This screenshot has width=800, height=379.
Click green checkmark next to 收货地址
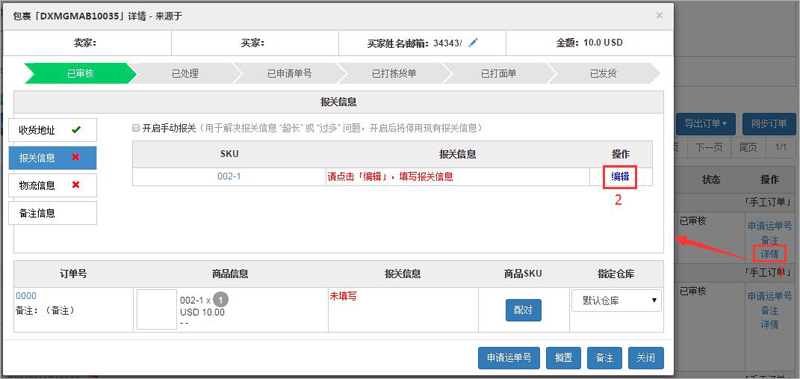tap(76, 130)
